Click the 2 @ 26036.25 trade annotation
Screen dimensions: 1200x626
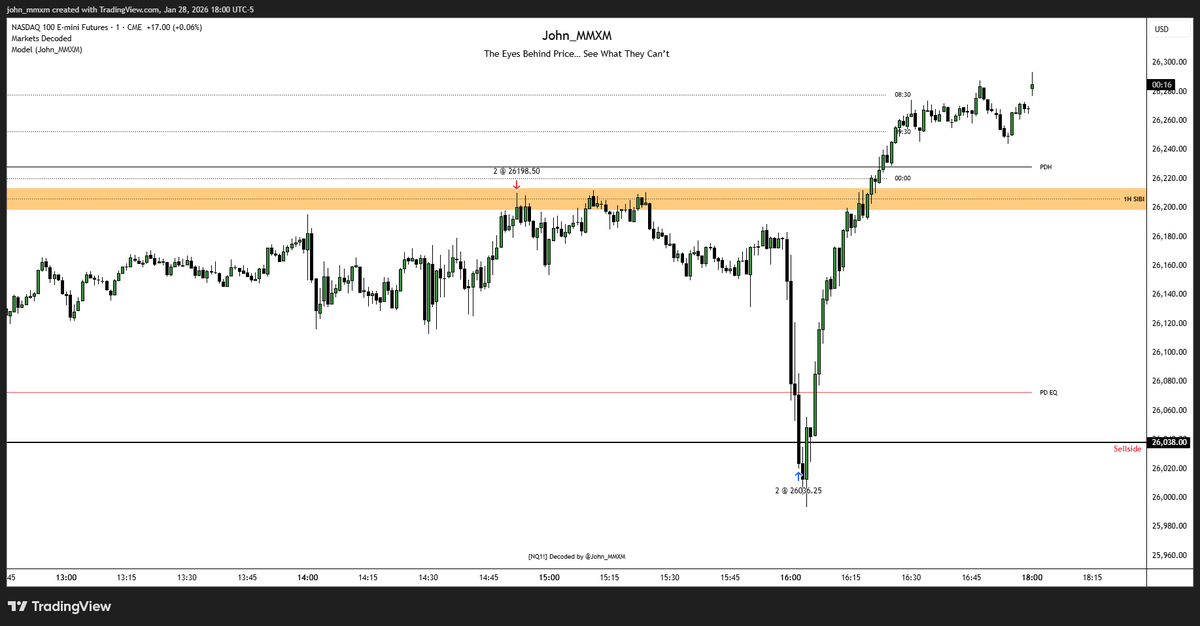[x=797, y=490]
